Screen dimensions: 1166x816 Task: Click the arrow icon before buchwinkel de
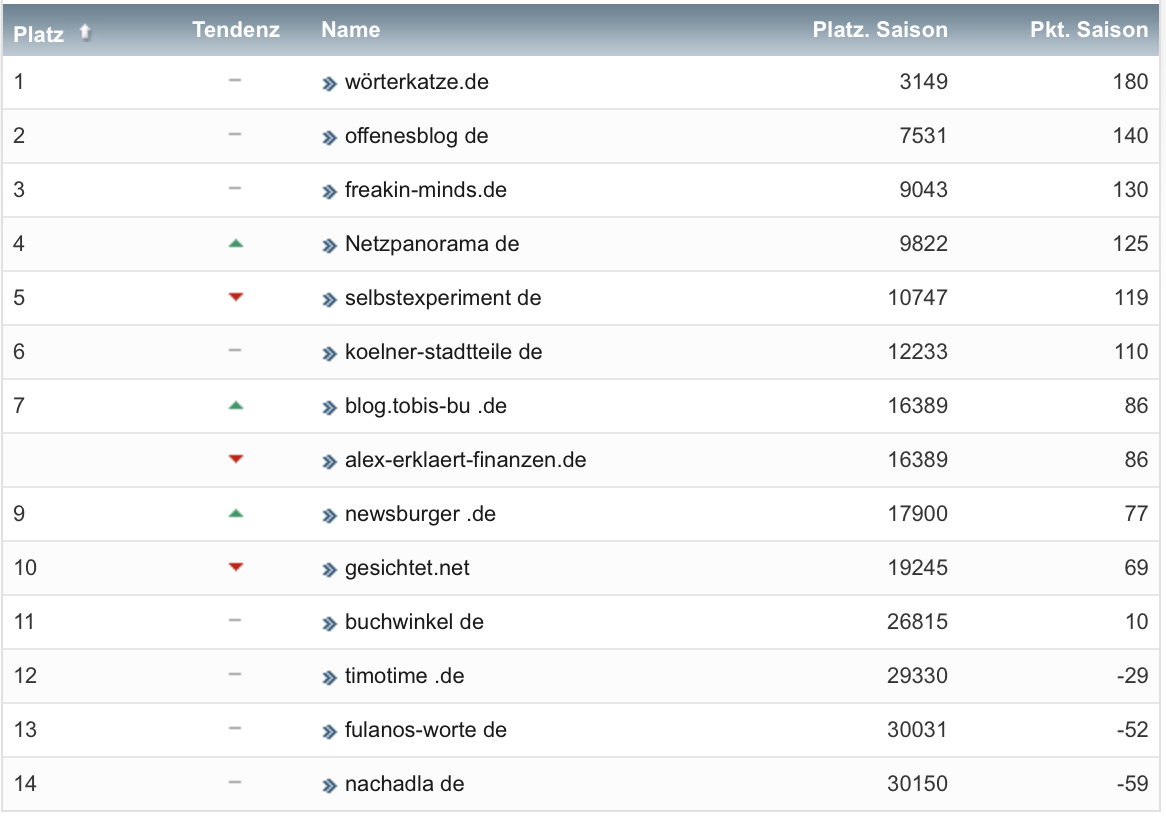(x=329, y=624)
